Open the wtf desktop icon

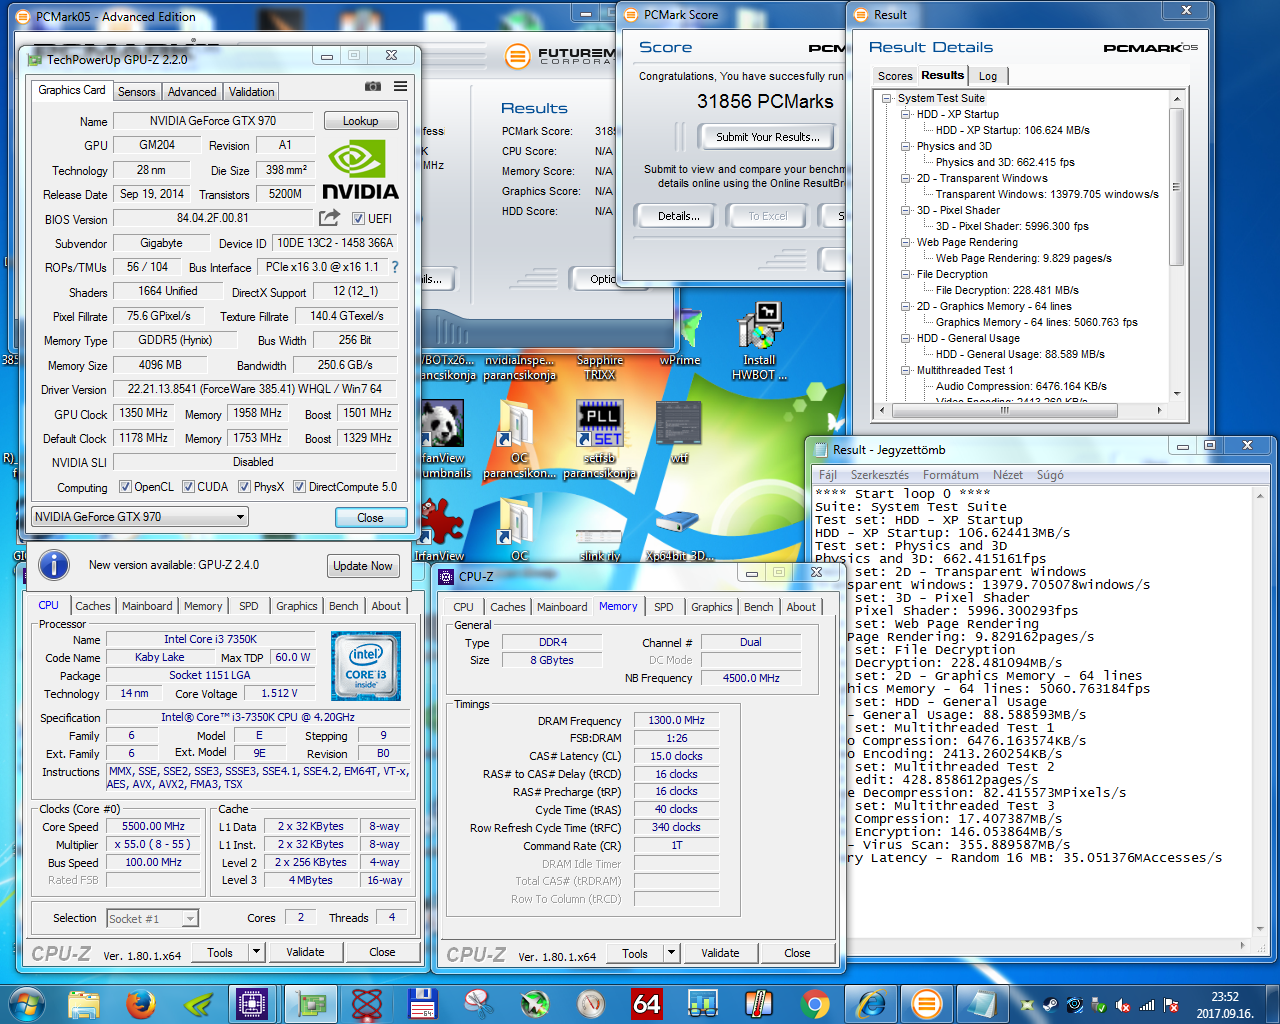coord(679,430)
